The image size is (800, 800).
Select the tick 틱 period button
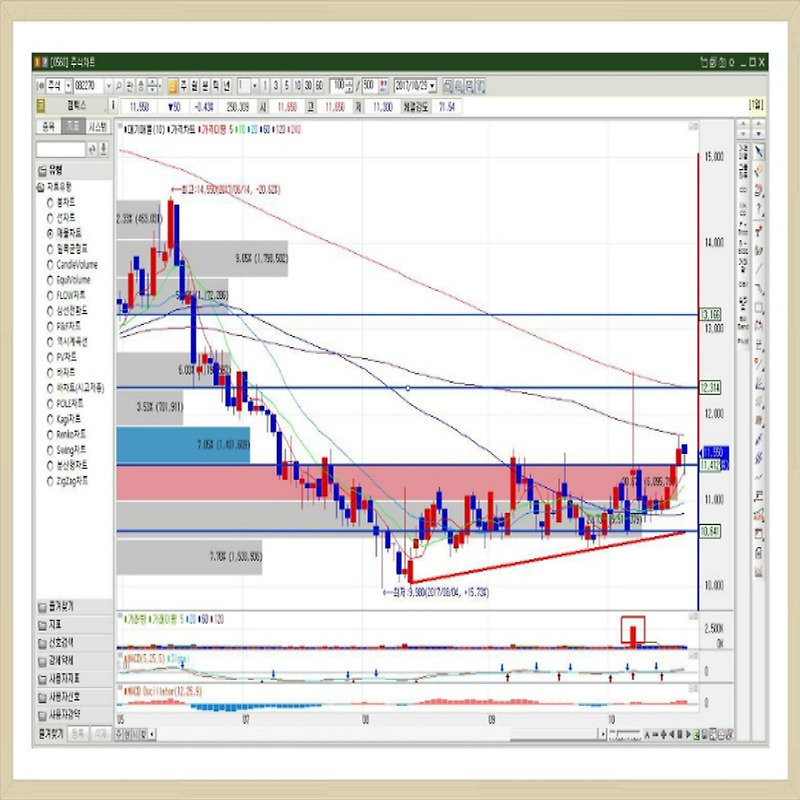point(216,86)
